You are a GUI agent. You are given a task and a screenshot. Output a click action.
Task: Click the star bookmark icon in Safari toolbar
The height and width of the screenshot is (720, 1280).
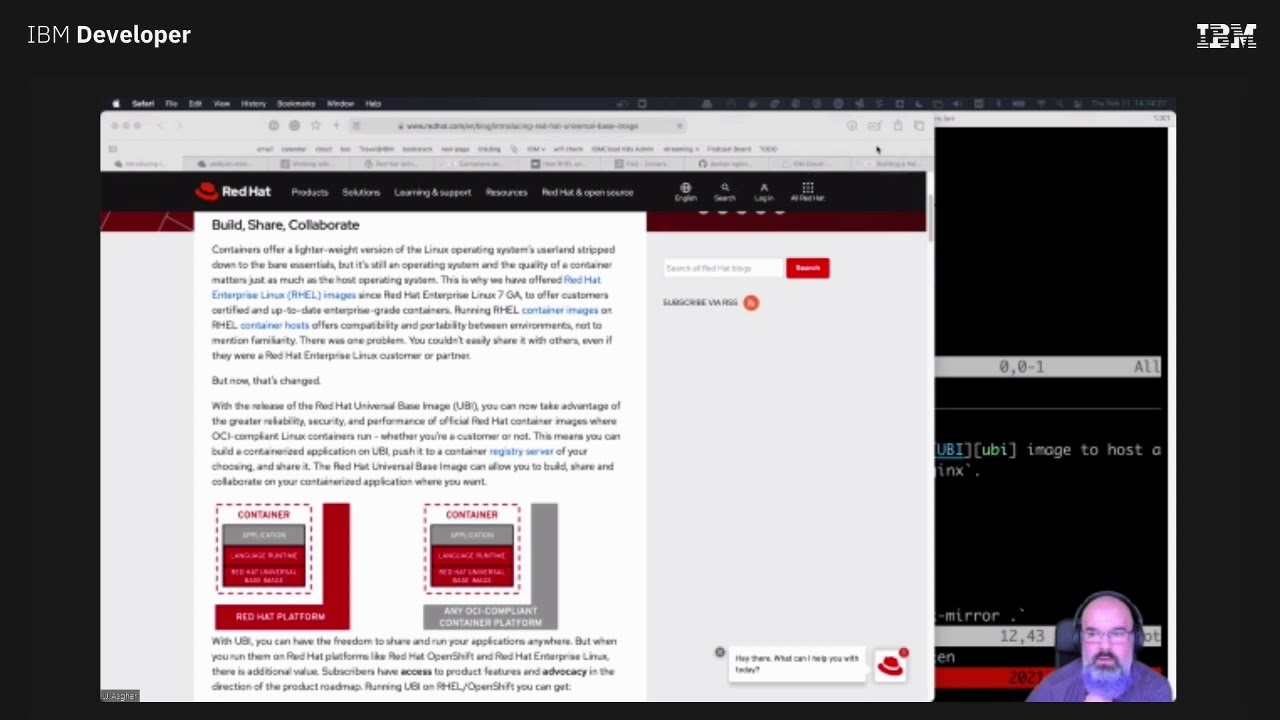[315, 125]
